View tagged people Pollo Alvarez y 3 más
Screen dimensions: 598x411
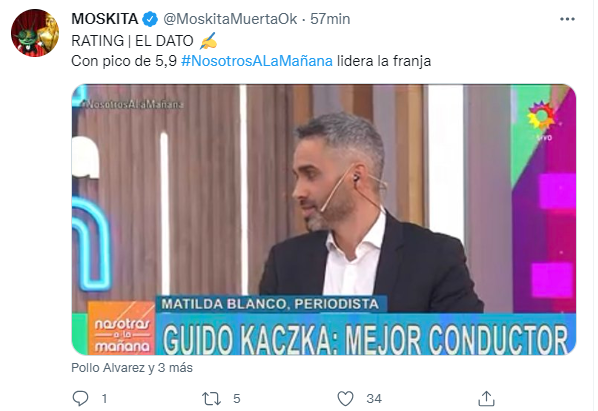pos(132,368)
